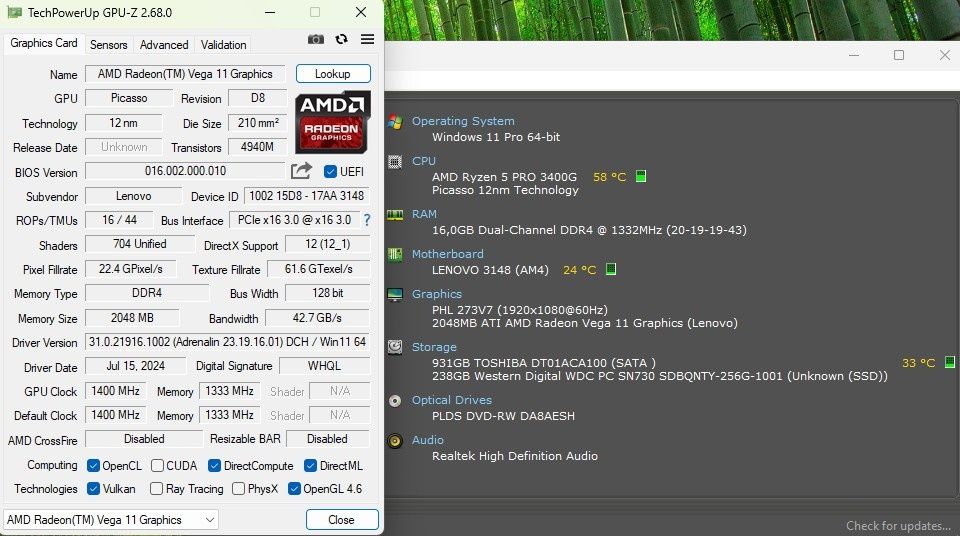Click the PLDS DVD-RW DA8AESH text
Image resolution: width=960 pixels, height=536 pixels.
(x=503, y=416)
